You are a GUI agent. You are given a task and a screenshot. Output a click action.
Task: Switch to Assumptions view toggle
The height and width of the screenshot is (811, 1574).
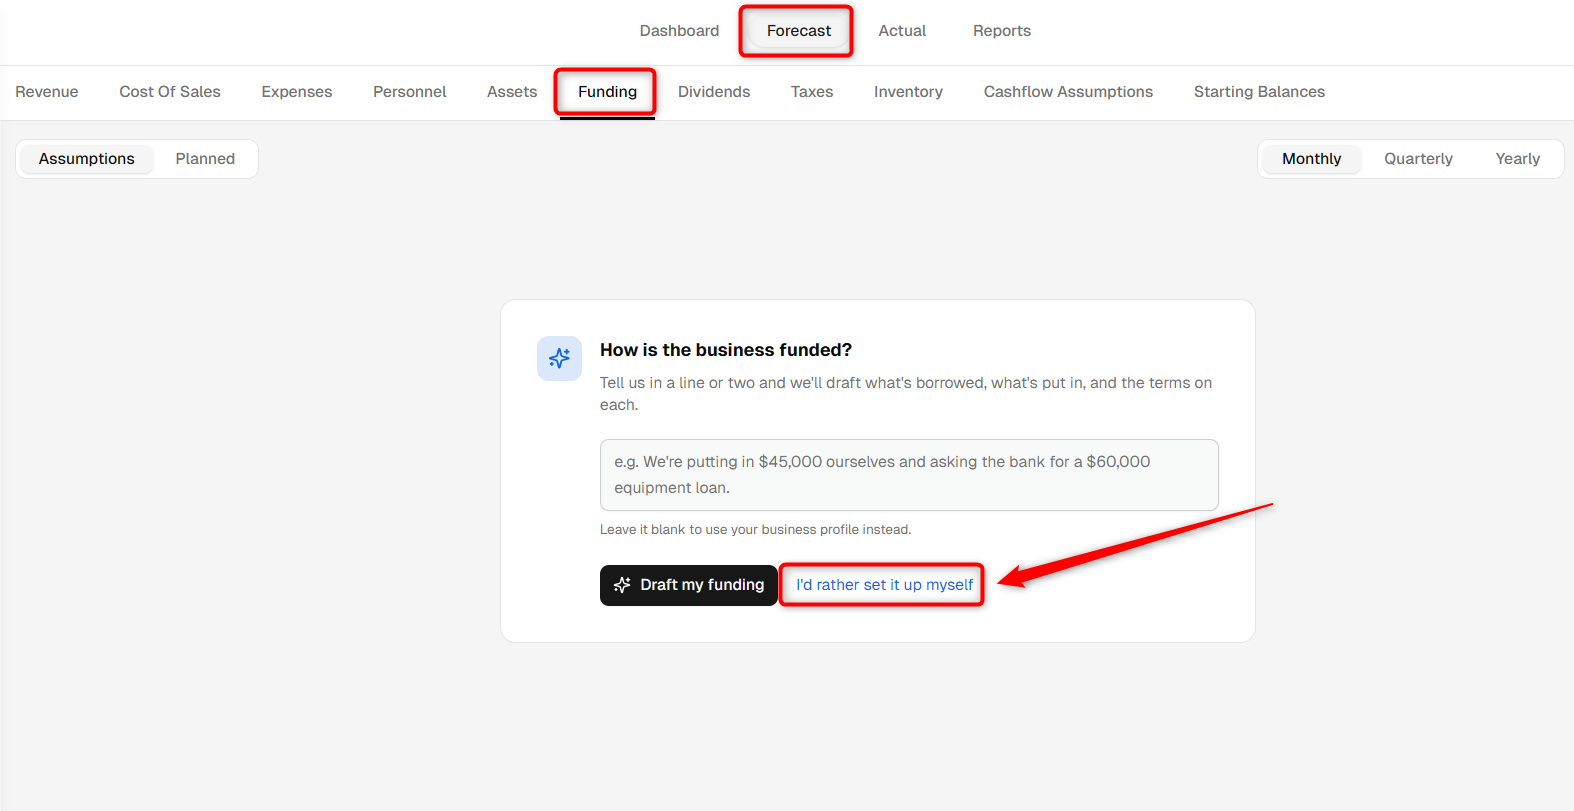(x=87, y=159)
